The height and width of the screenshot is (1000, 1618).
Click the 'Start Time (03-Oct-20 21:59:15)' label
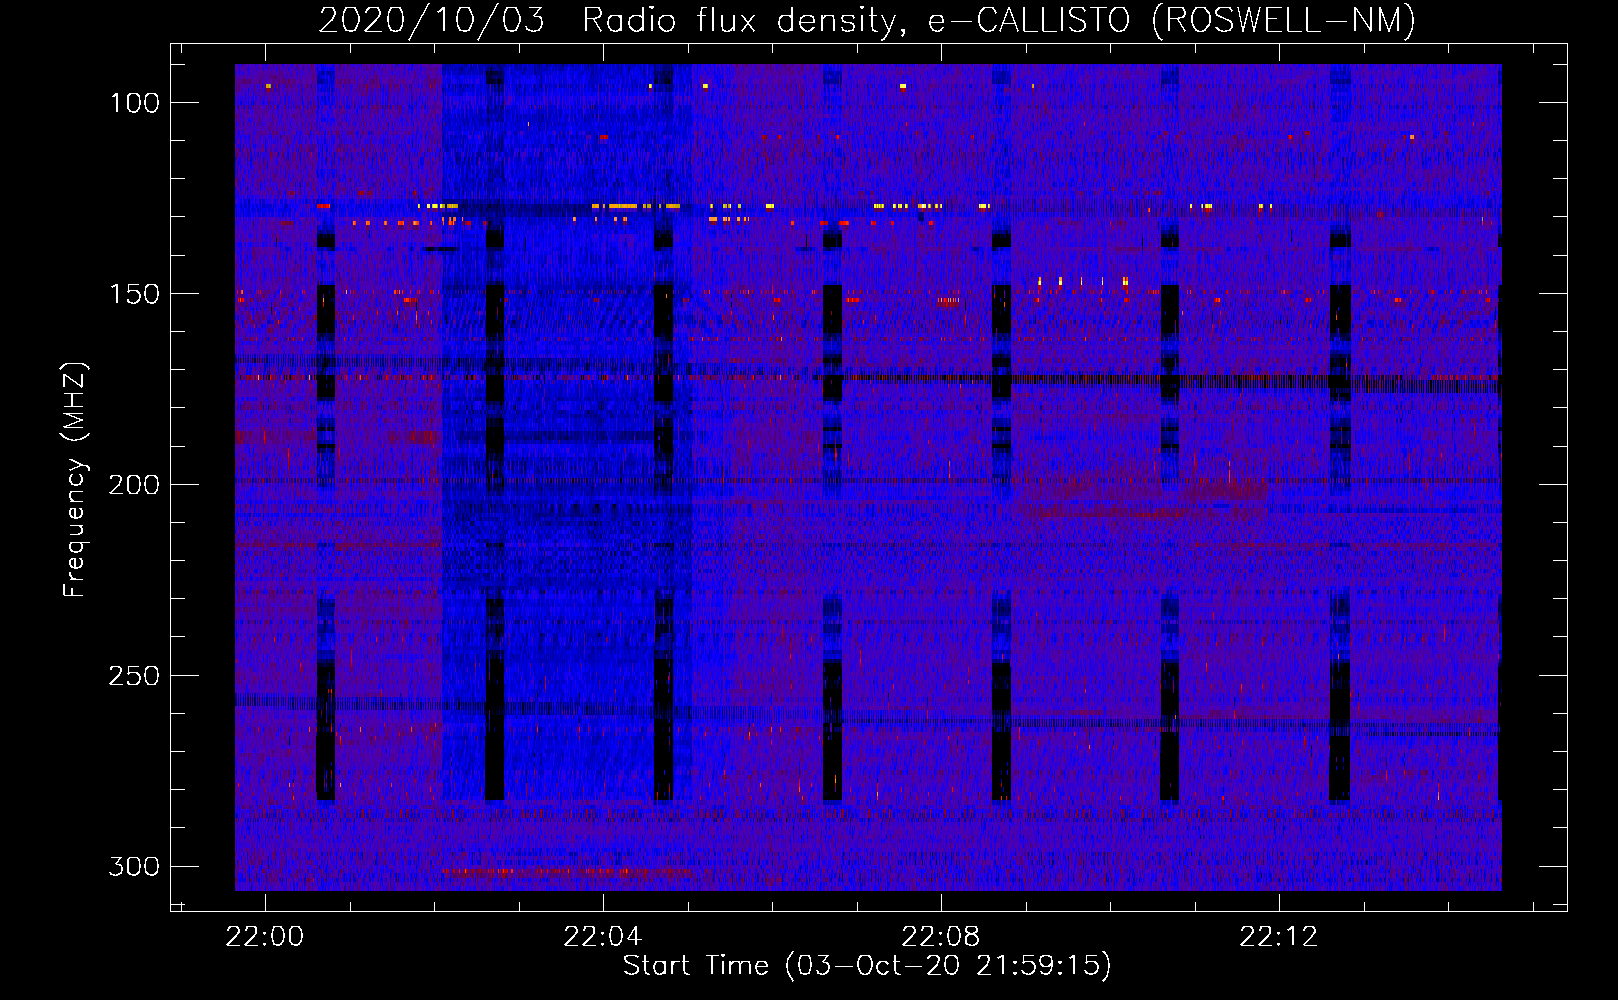coord(867,966)
